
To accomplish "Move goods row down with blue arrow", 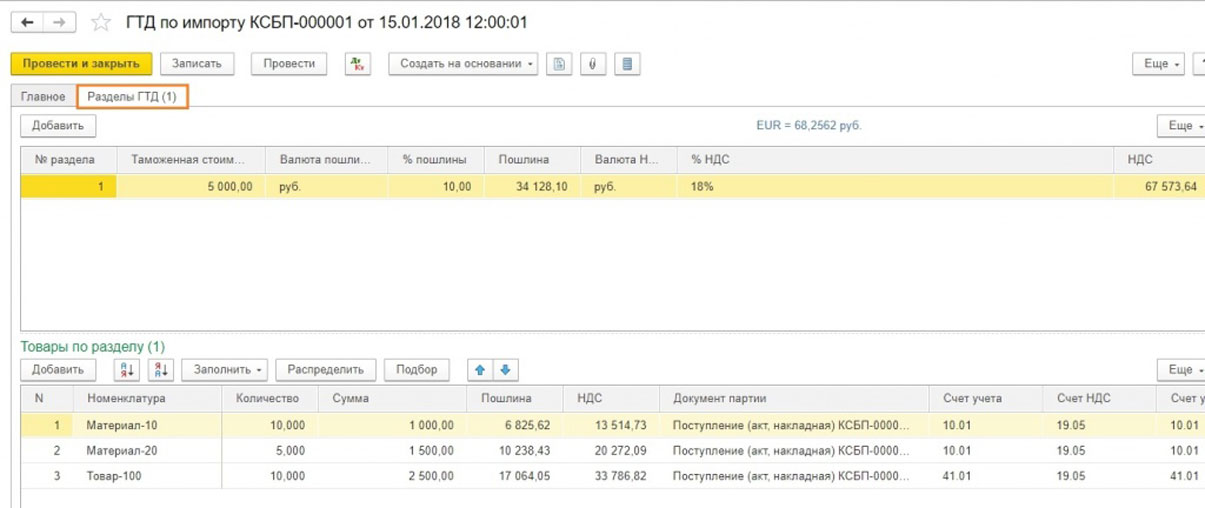I will tap(505, 370).
